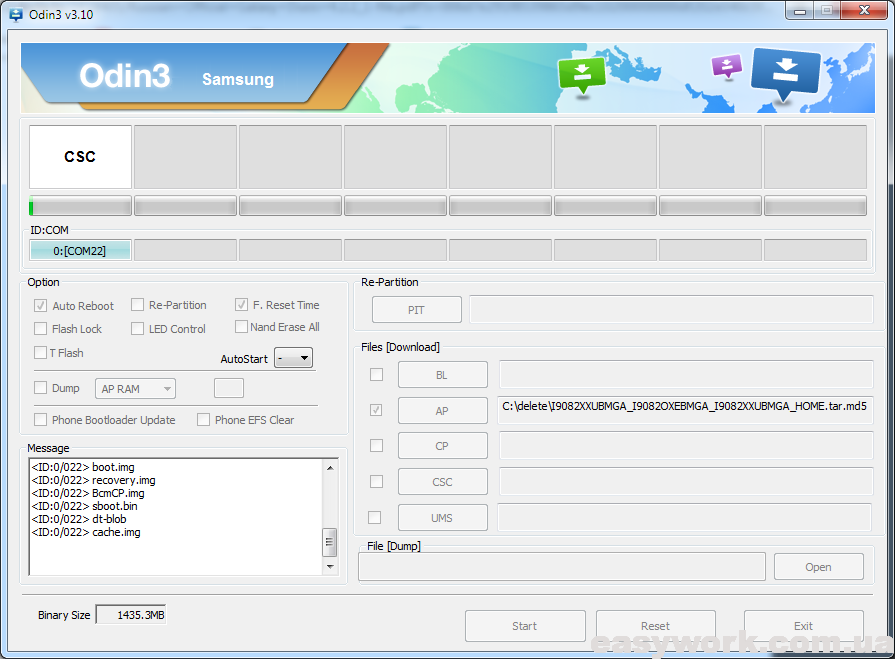Select the dt-blob log line
Image resolution: width=895 pixels, height=659 pixels.
pos(79,519)
